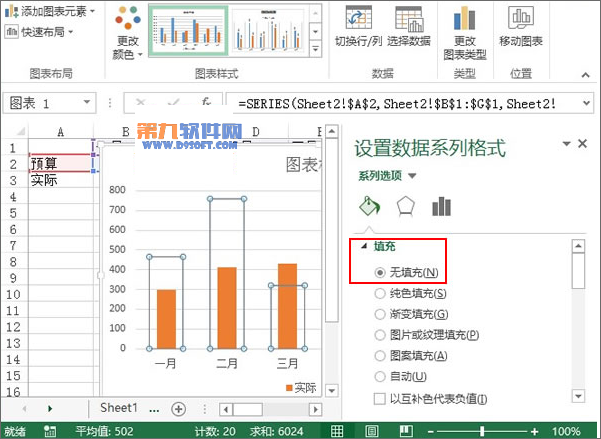
Task: Open Effects pentagon tab
Action: [x=406, y=206]
